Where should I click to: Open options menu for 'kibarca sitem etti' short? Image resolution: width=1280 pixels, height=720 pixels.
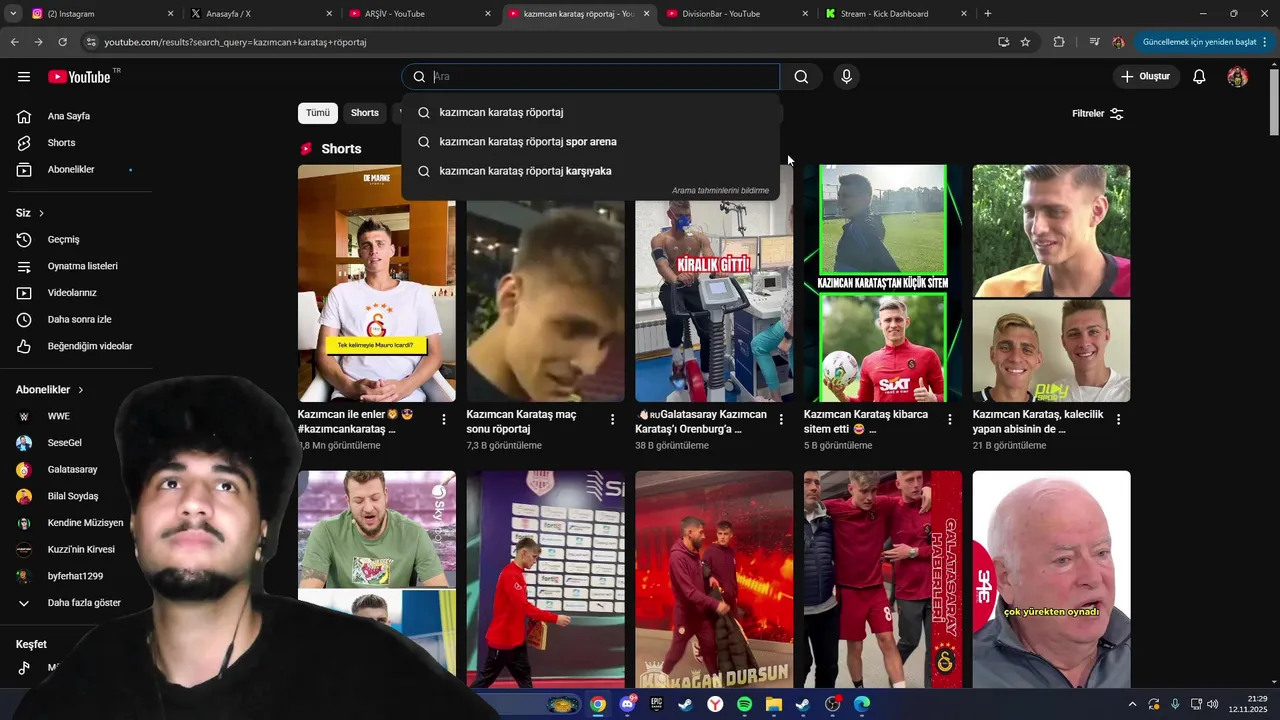950,420
